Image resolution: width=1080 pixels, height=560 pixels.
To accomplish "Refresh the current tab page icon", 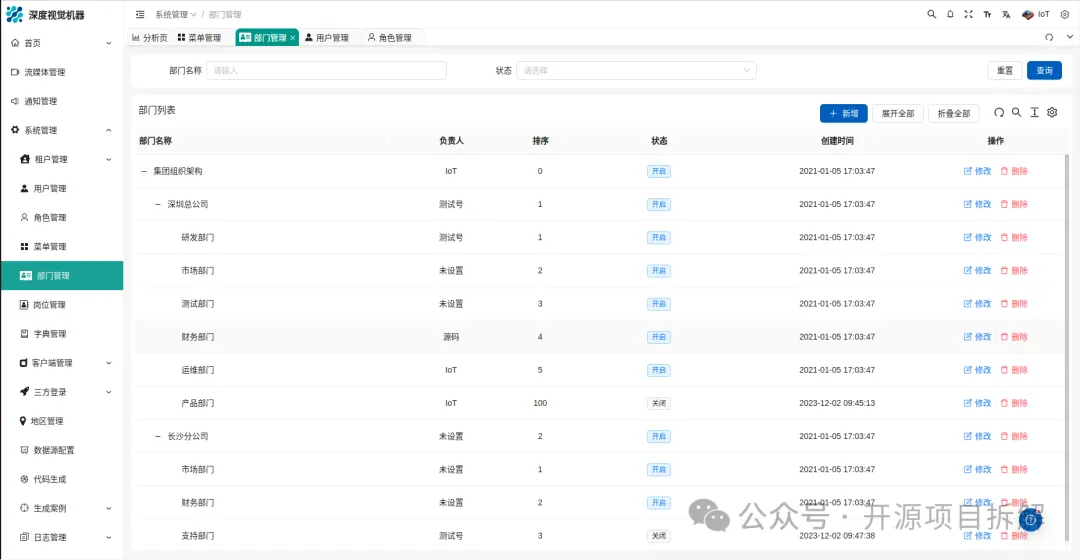I will click(1049, 37).
